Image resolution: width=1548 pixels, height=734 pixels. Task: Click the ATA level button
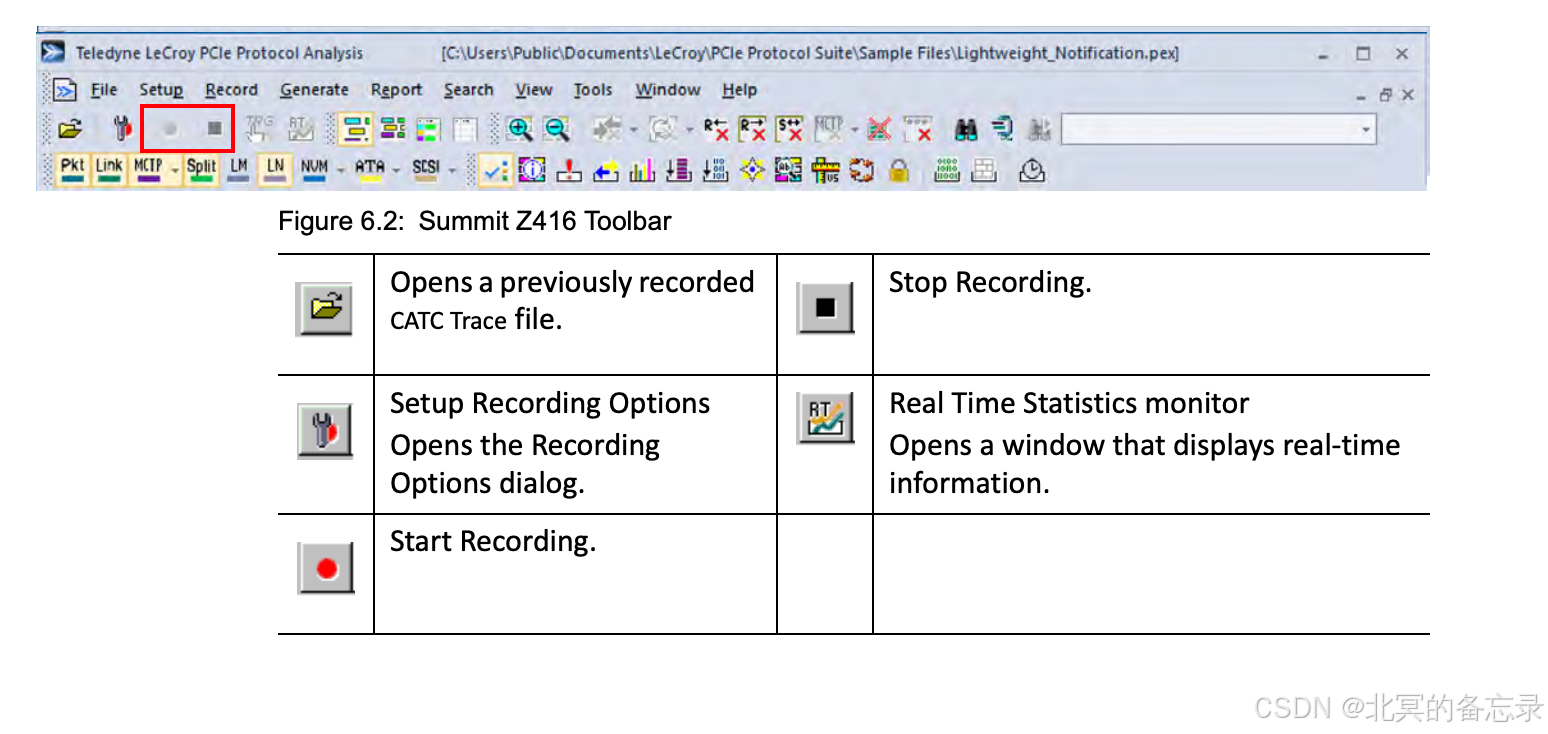(x=369, y=170)
